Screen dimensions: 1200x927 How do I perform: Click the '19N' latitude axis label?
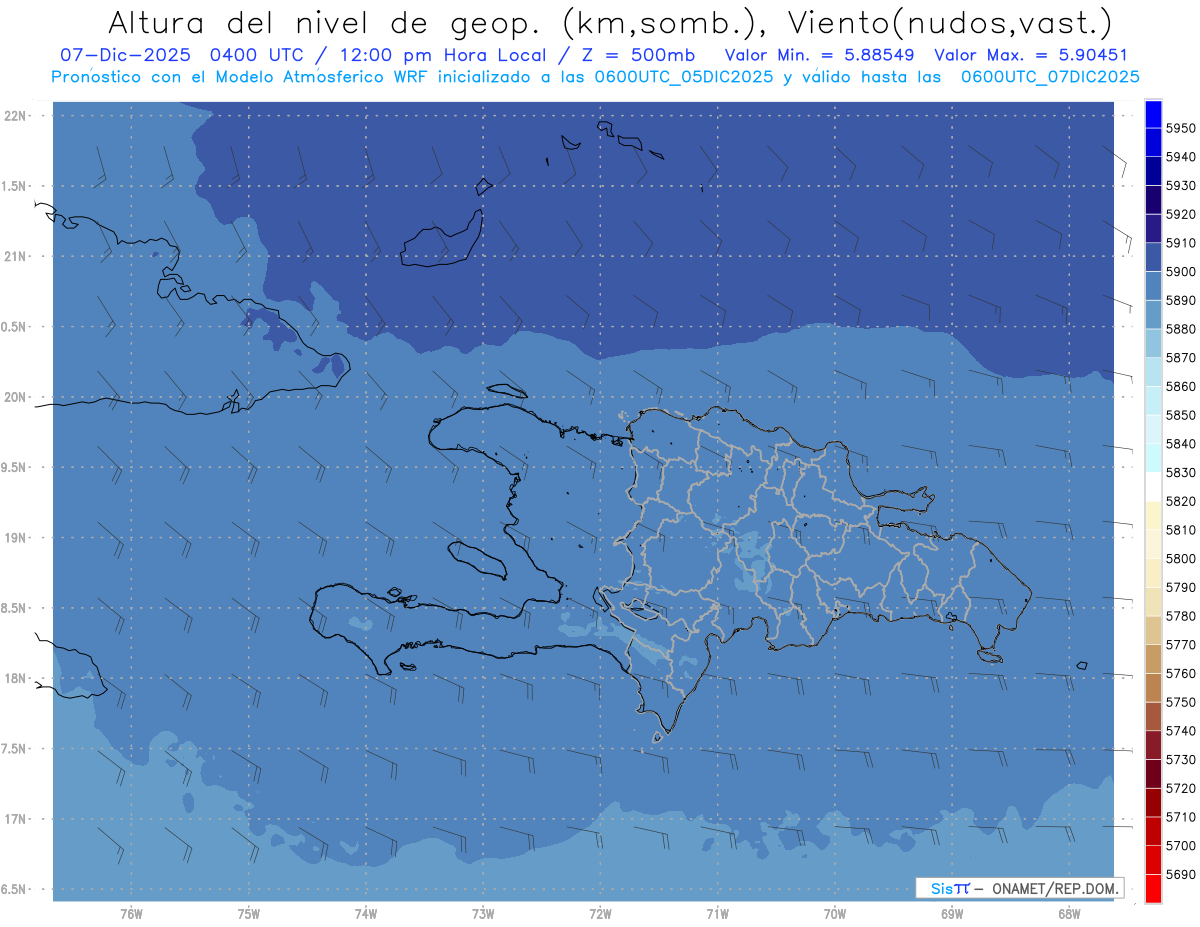pyautogui.click(x=15, y=538)
